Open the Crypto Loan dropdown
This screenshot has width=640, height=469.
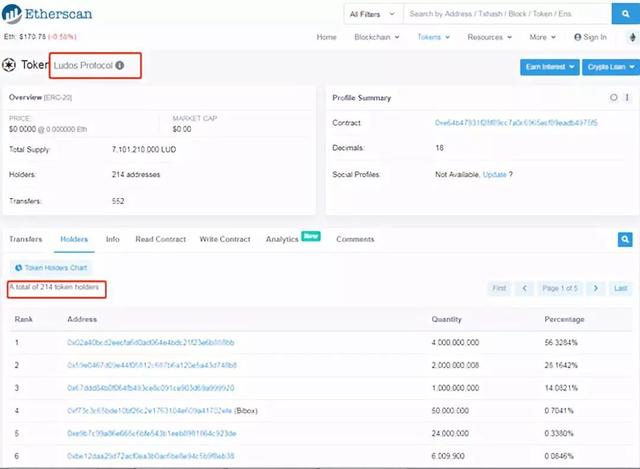(611, 67)
